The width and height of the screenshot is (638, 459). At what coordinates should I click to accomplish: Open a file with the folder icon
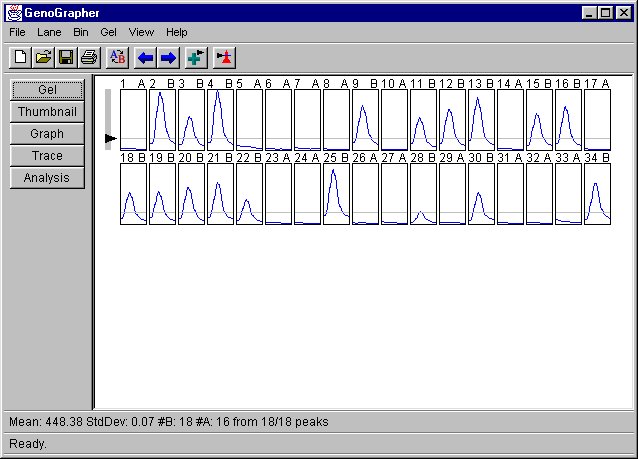[x=43, y=58]
